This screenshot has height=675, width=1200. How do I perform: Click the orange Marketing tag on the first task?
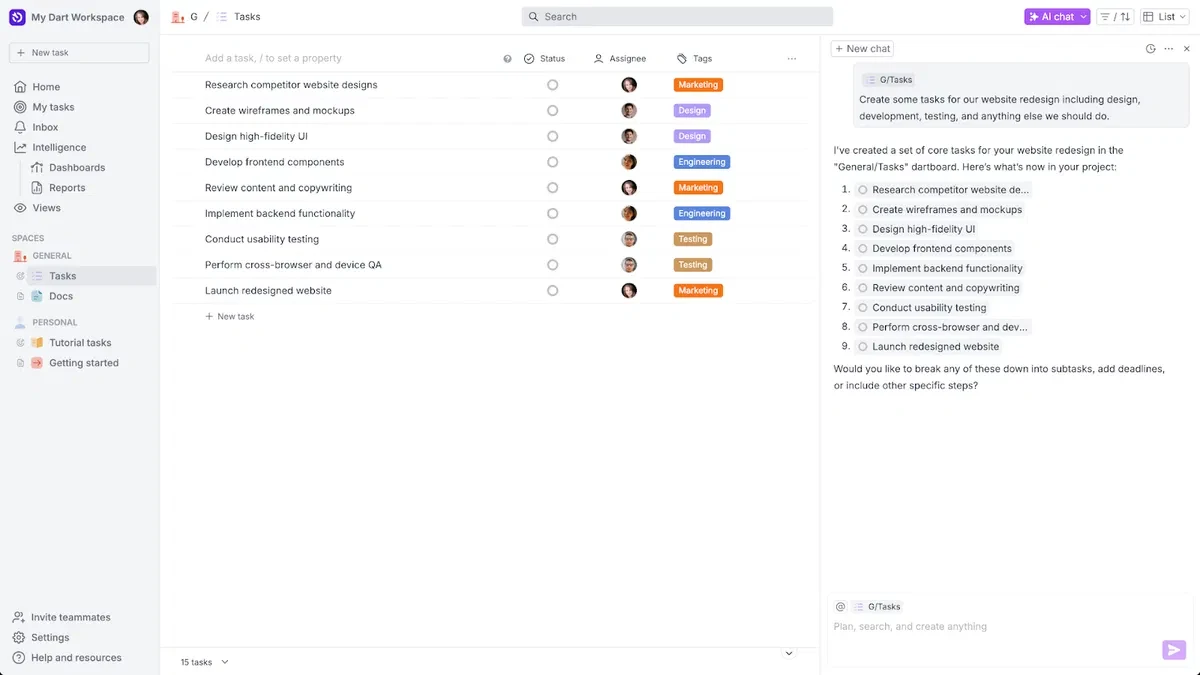tap(698, 85)
